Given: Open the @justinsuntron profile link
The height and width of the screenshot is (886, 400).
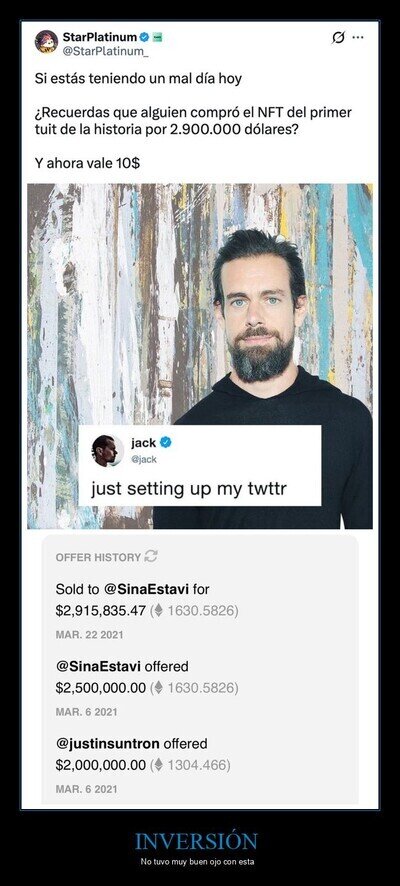Looking at the screenshot, I should (x=108, y=744).
